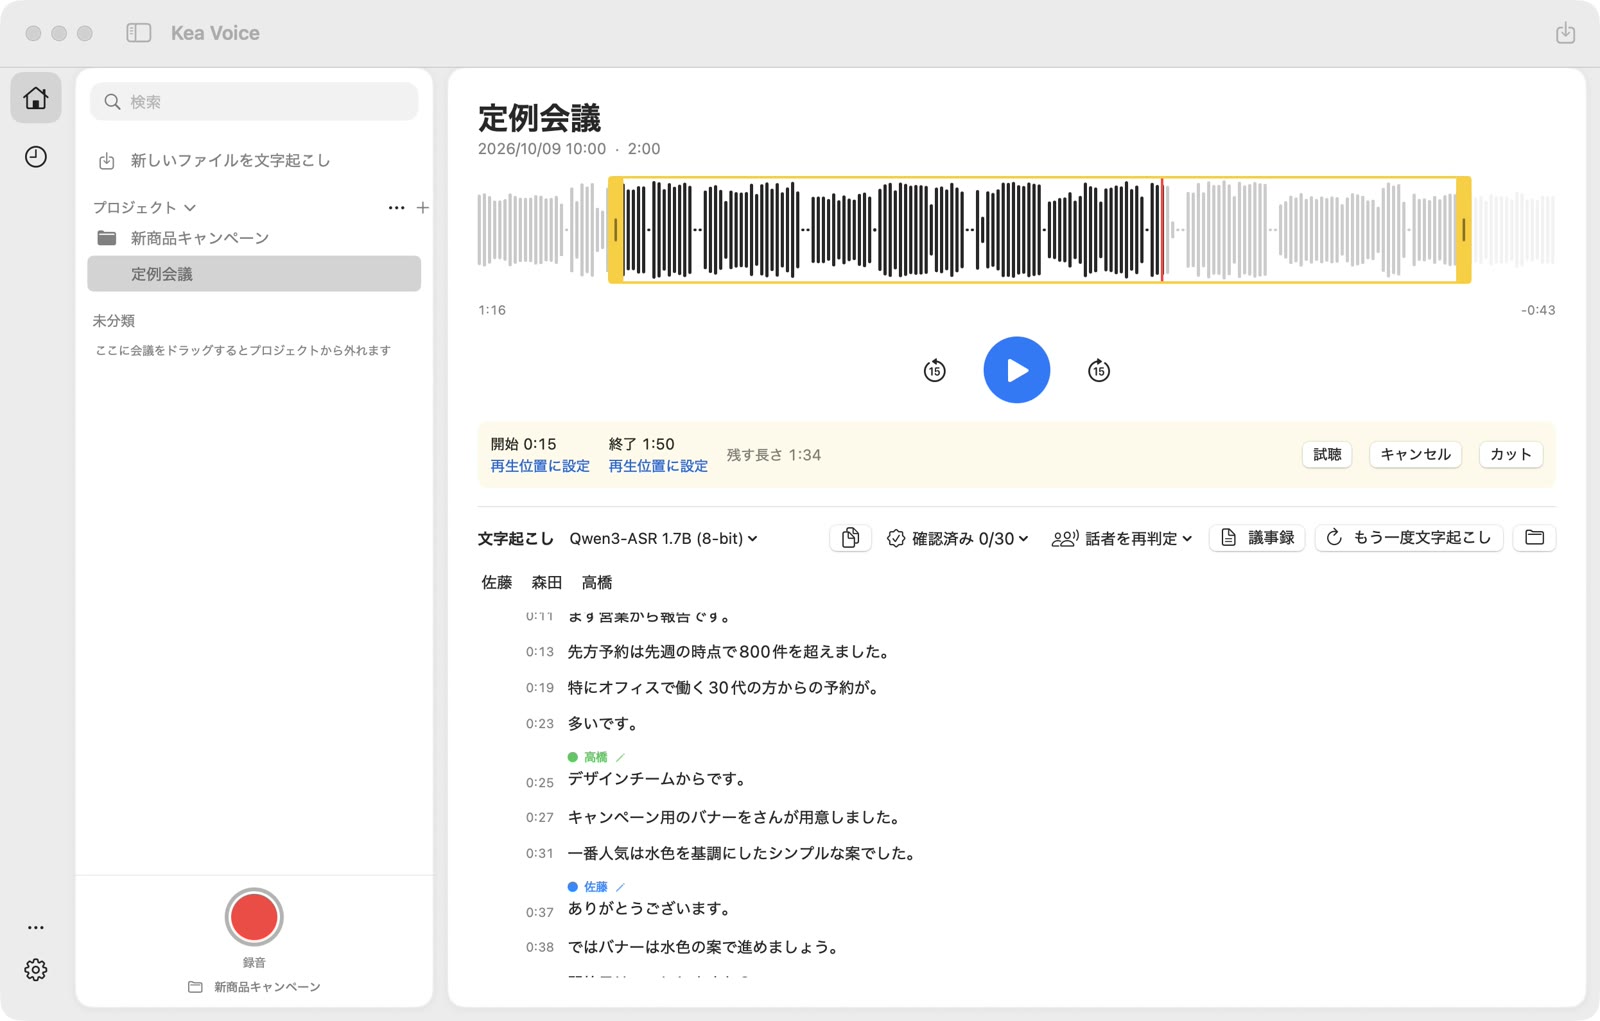The width and height of the screenshot is (1600, 1021).
Task: Click the line ではバナーは水色の案で進めましょう。
Action: pyautogui.click(x=703, y=947)
